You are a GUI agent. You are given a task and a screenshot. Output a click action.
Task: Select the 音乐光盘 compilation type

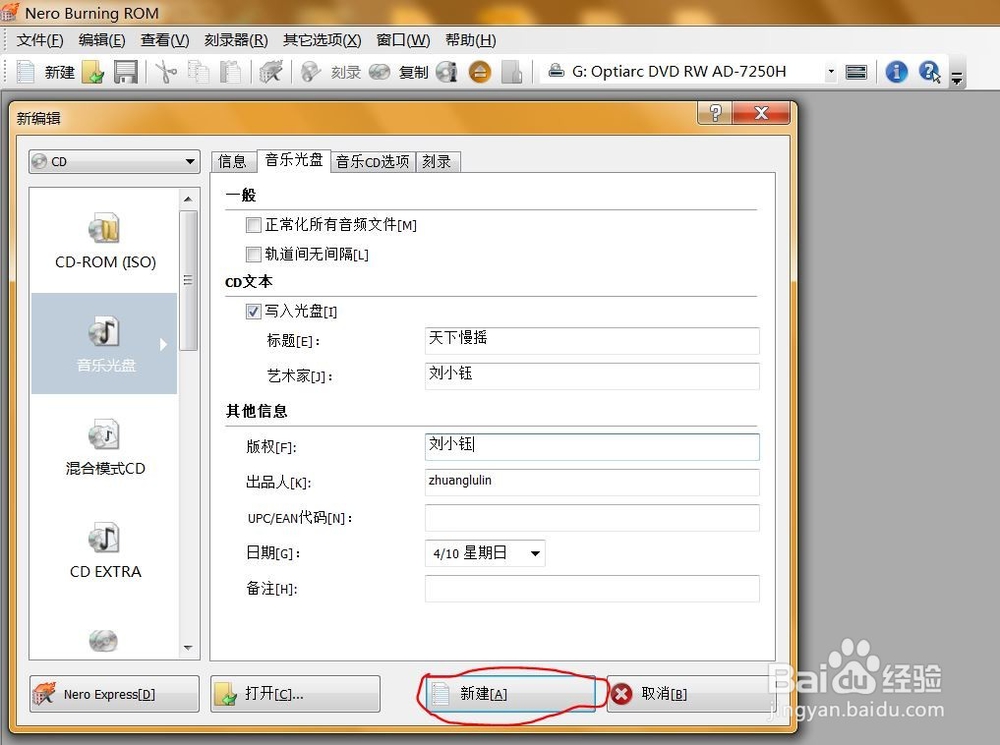pos(105,344)
